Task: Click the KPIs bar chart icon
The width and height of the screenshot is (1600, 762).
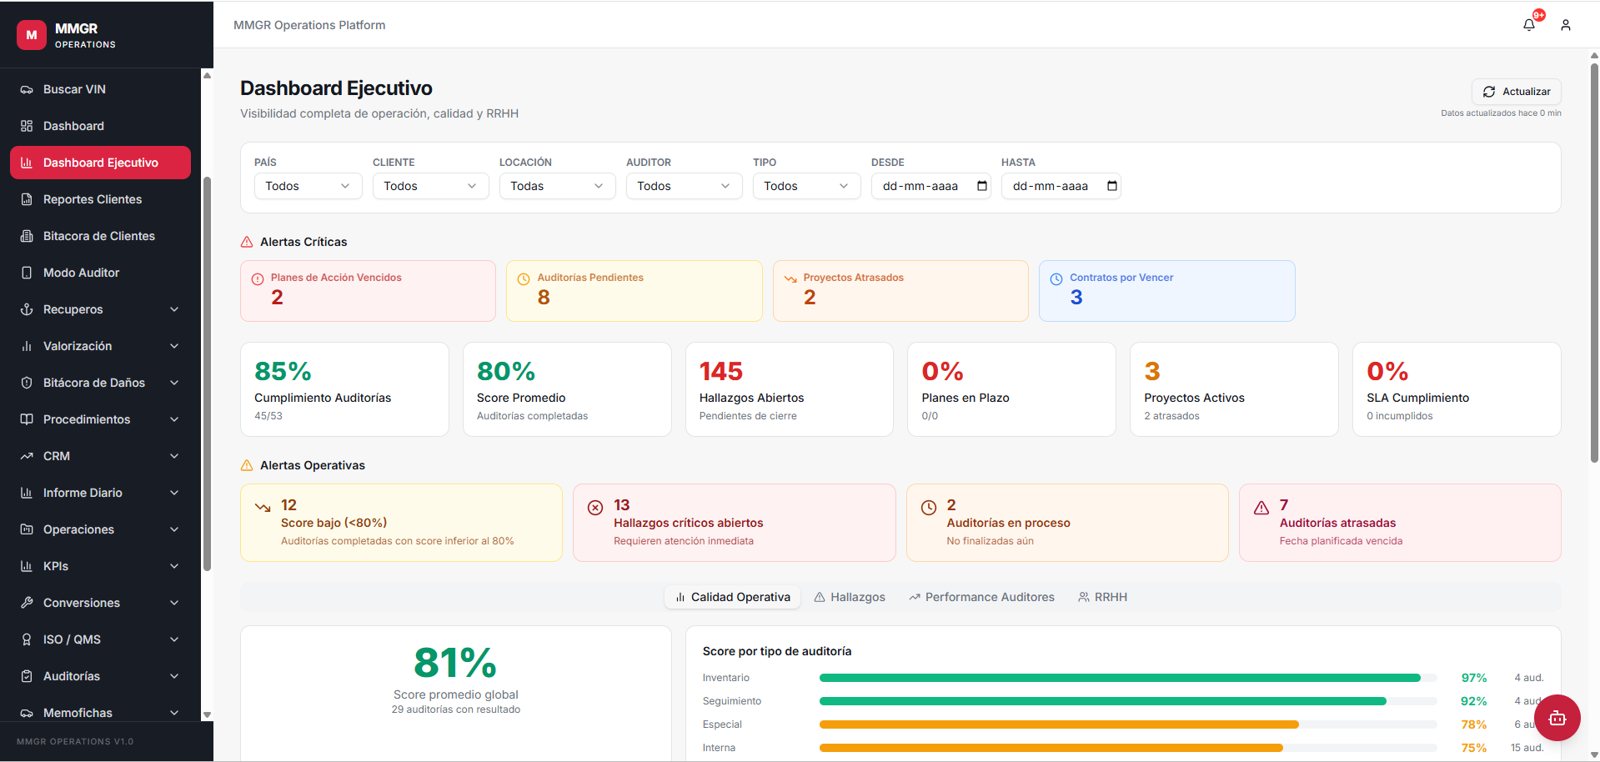Action: (27, 566)
